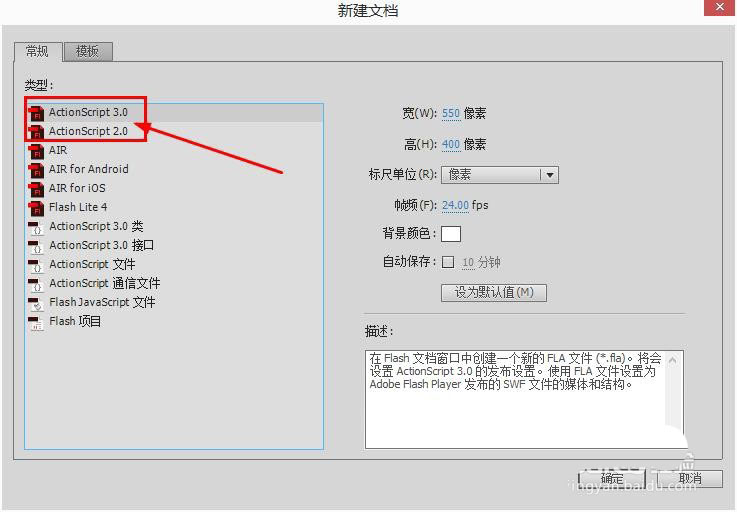Click the 设为默认值(M) button
This screenshot has height=512, width=737.
[494, 292]
